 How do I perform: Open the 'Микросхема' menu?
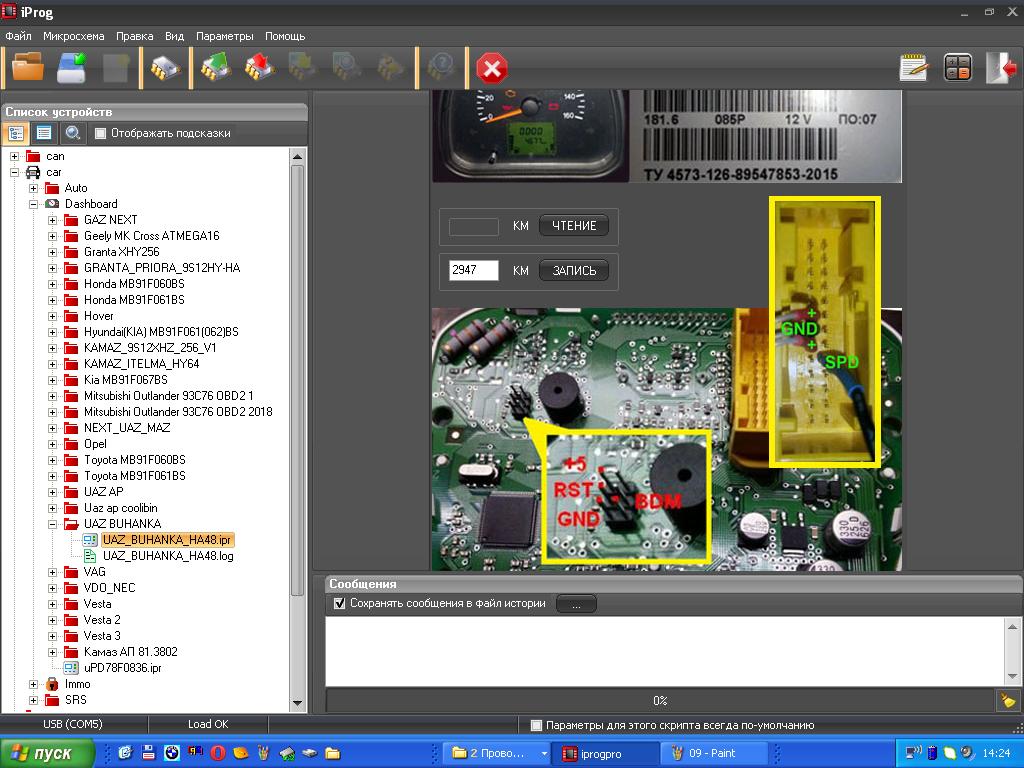(73, 36)
